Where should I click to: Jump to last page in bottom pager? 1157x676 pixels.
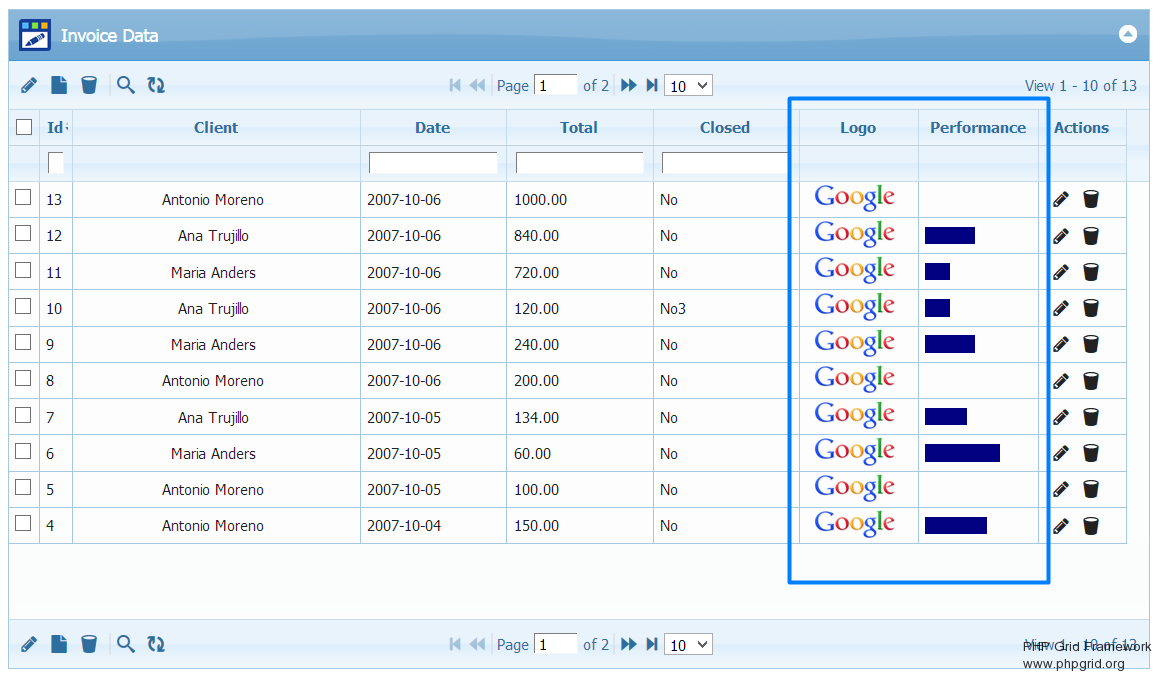pyautogui.click(x=652, y=644)
